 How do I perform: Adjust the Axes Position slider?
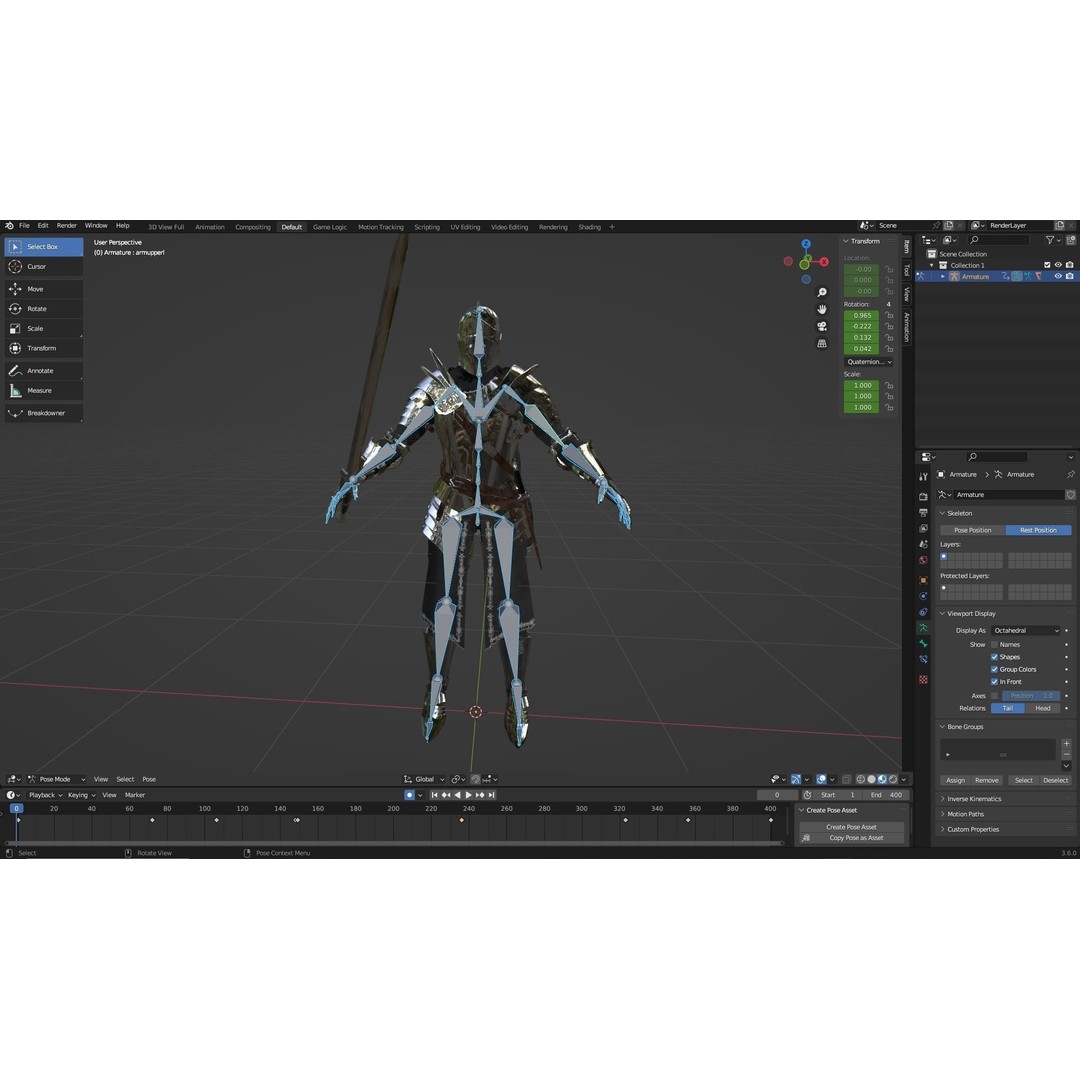1031,696
